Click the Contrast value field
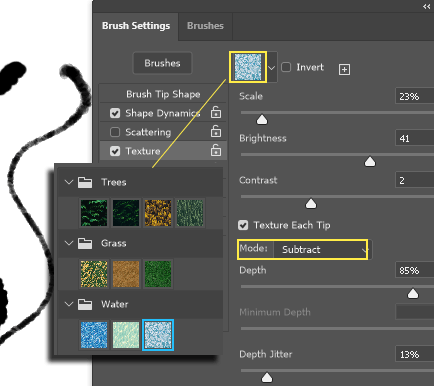The height and width of the screenshot is (386, 434). point(414,180)
